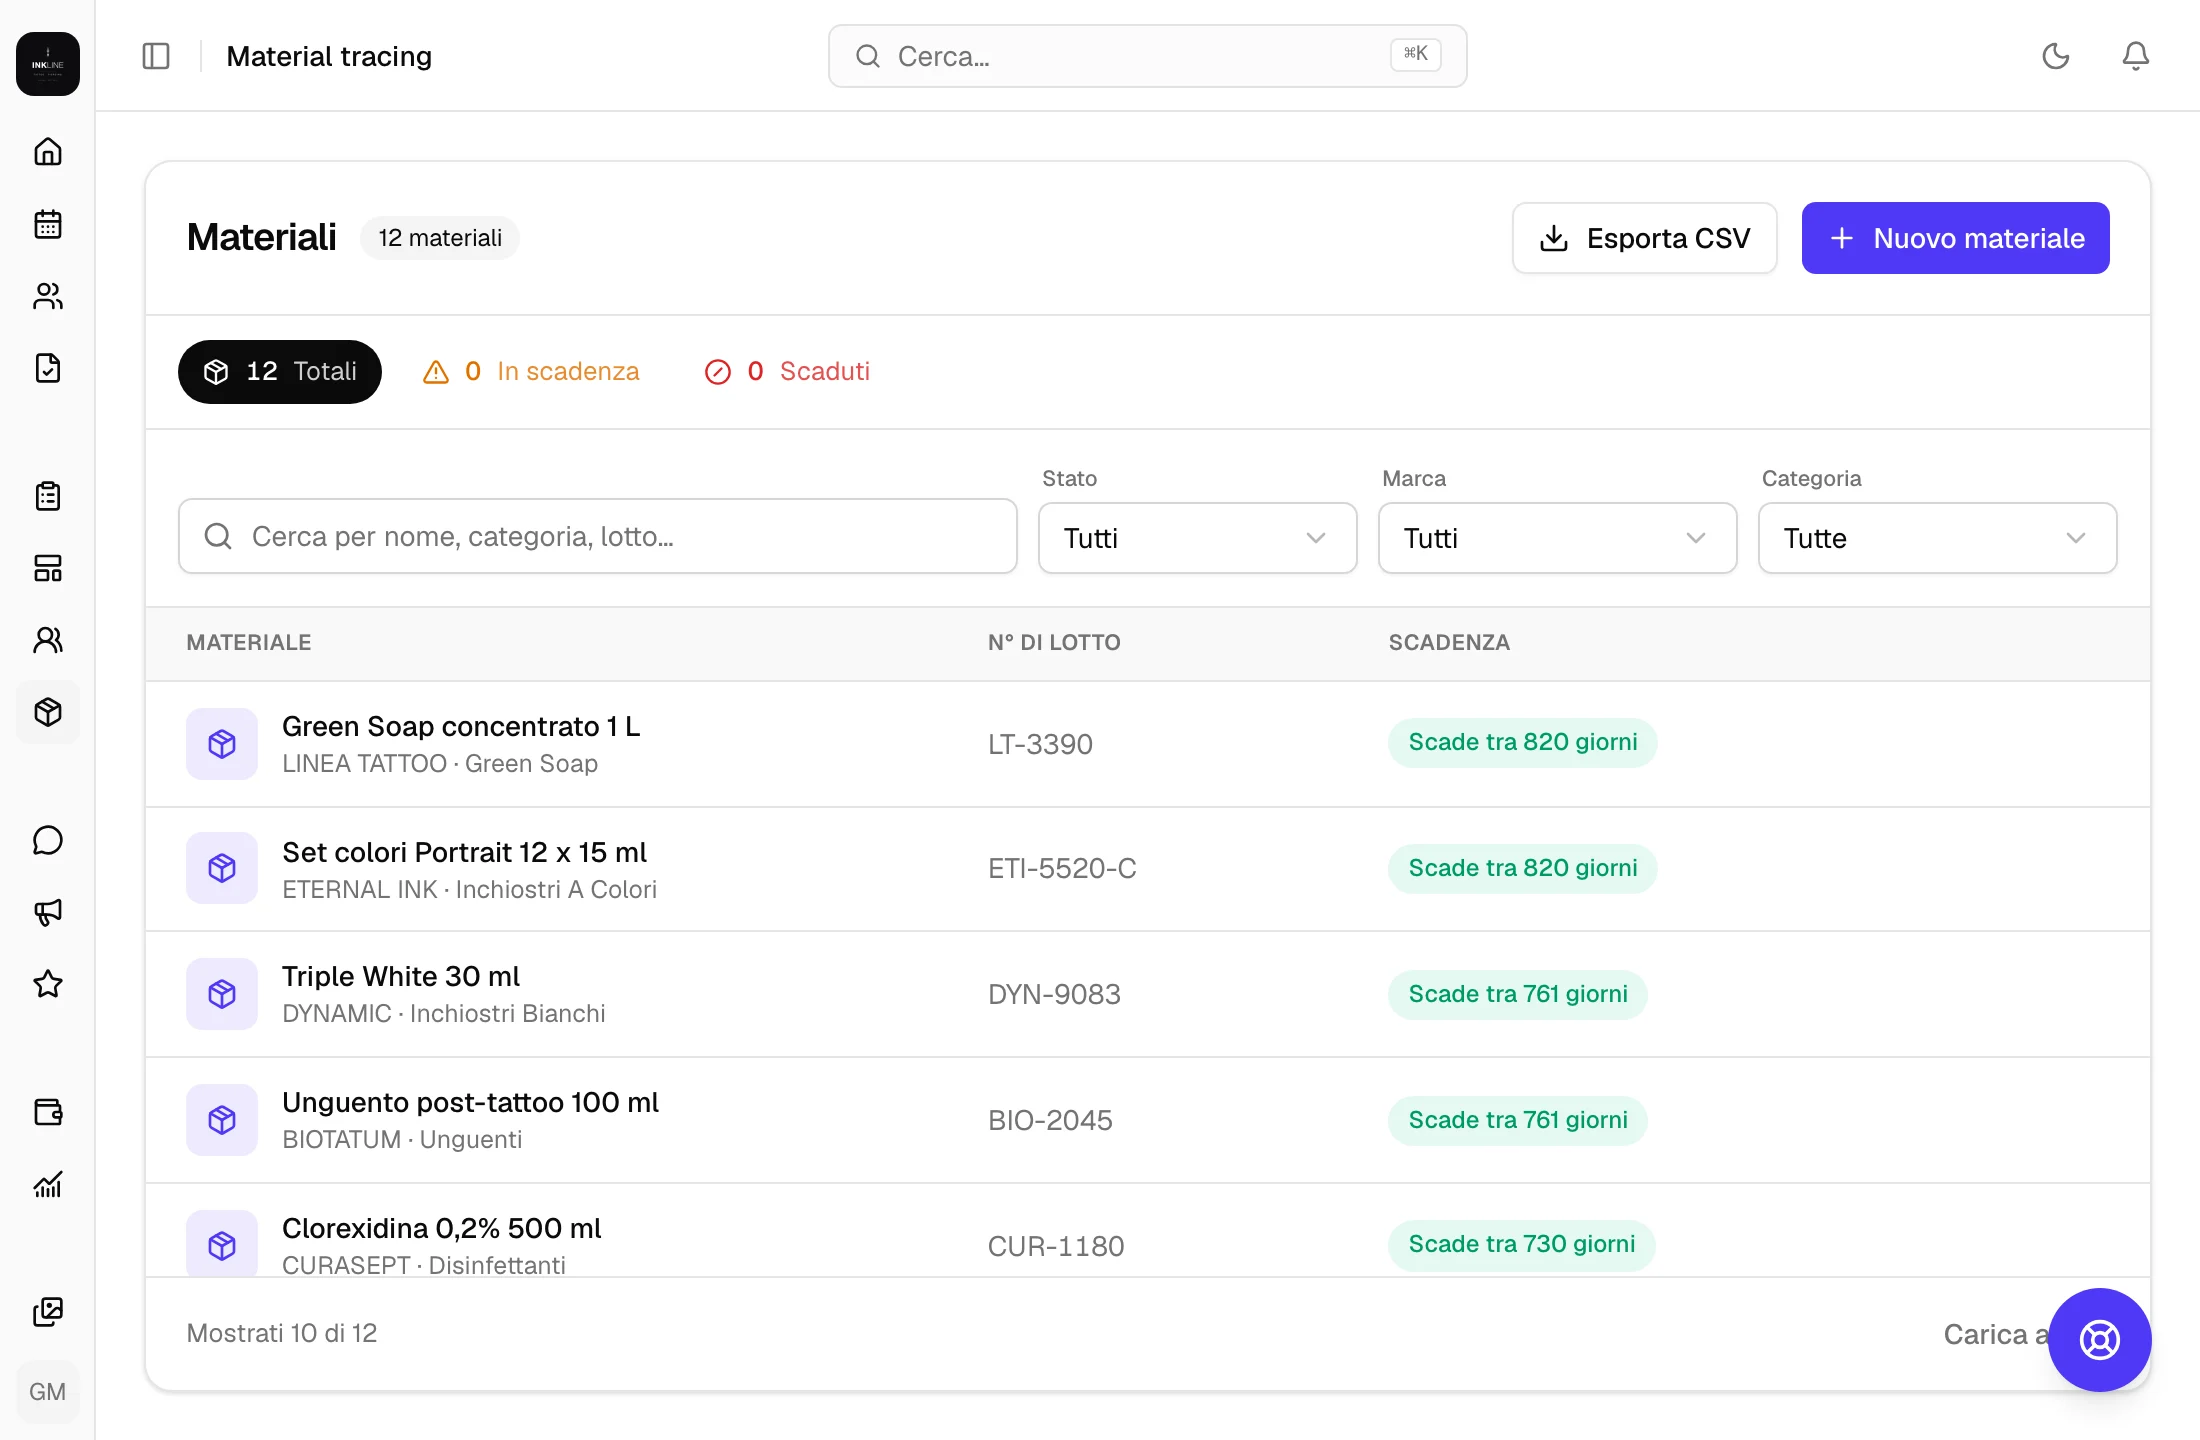Screen dimensions: 2200x1440
Task: Click Nuovo materiale button
Action: click(x=1956, y=238)
